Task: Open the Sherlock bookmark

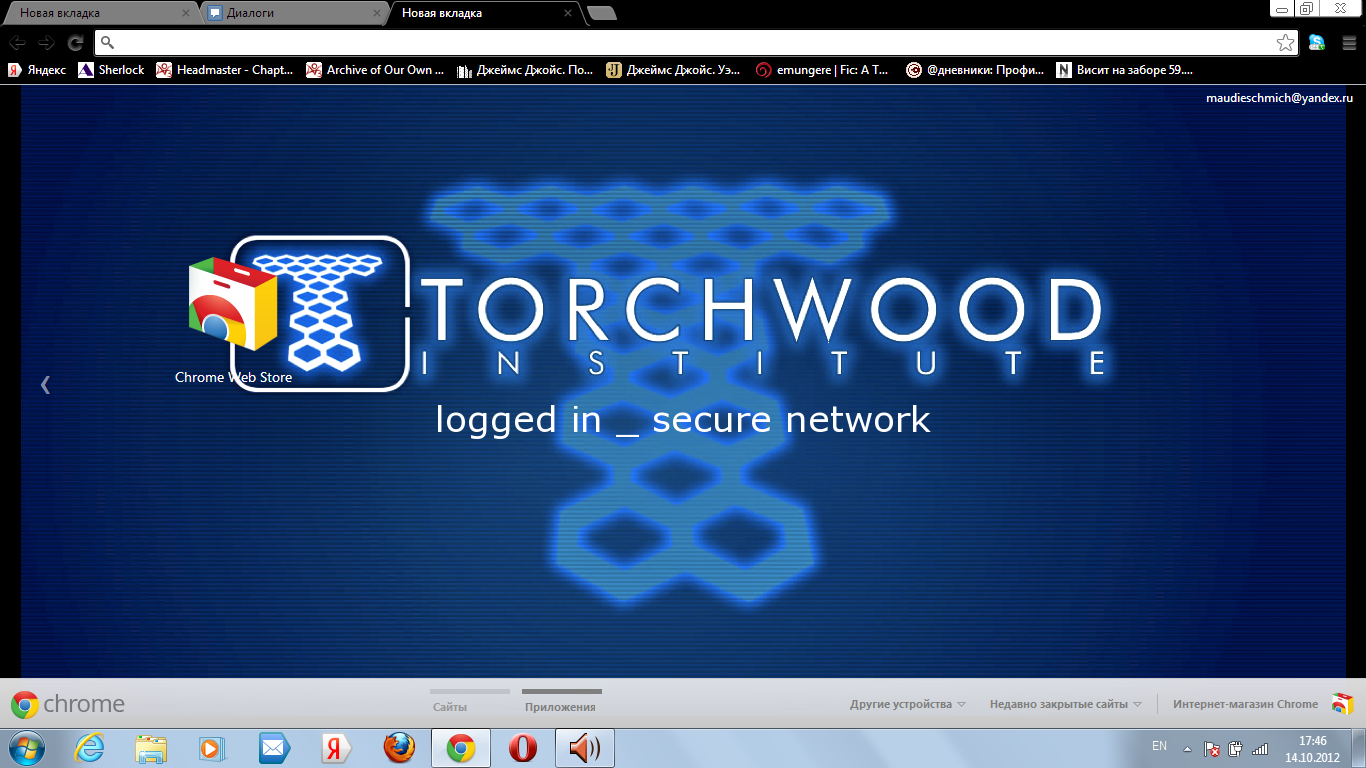Action: coord(111,70)
